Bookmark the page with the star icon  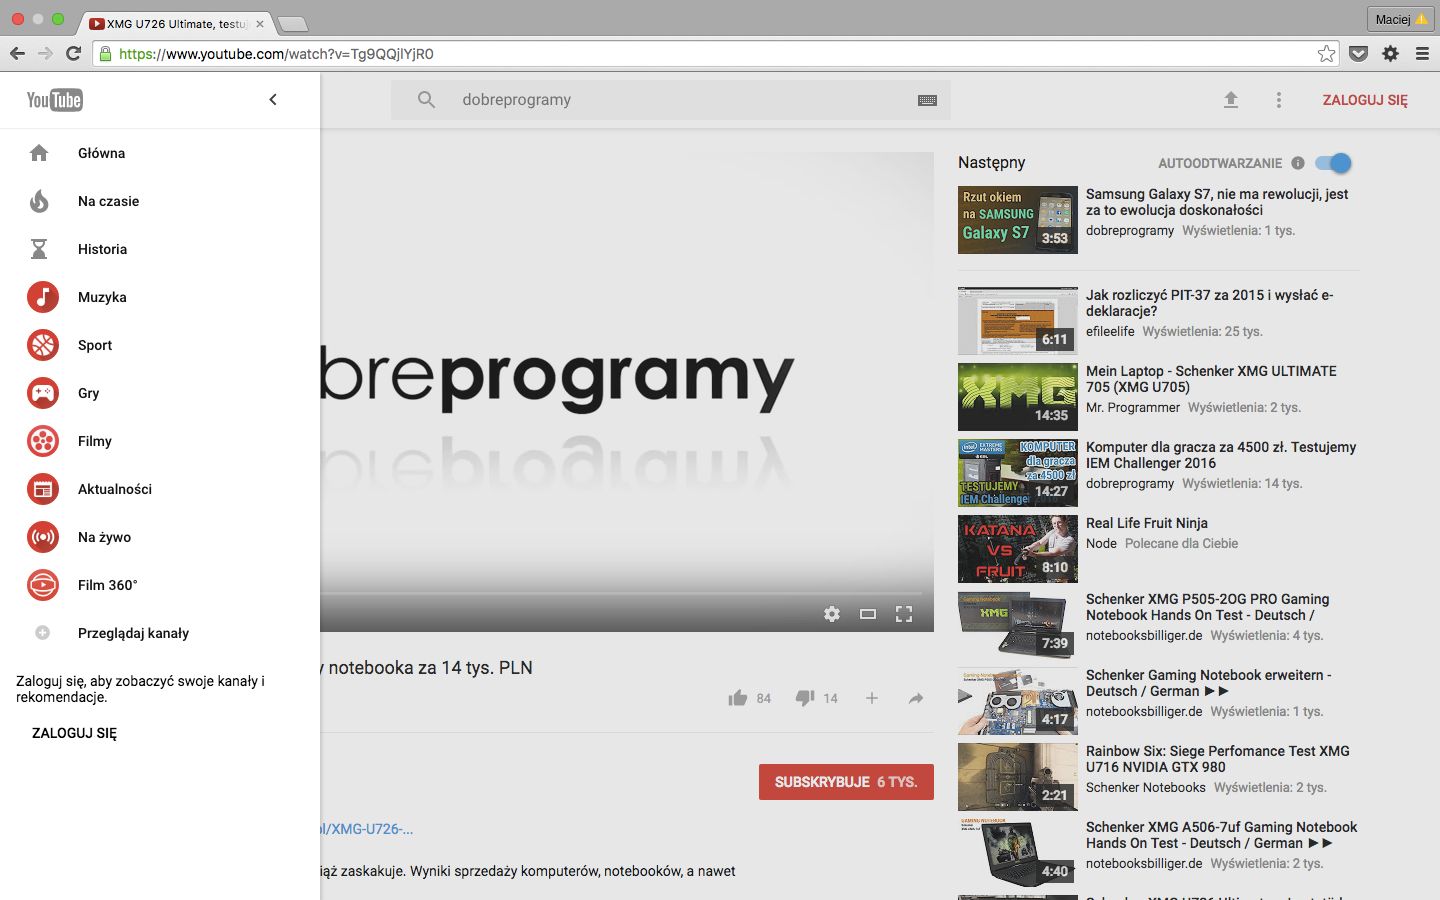(x=1326, y=53)
